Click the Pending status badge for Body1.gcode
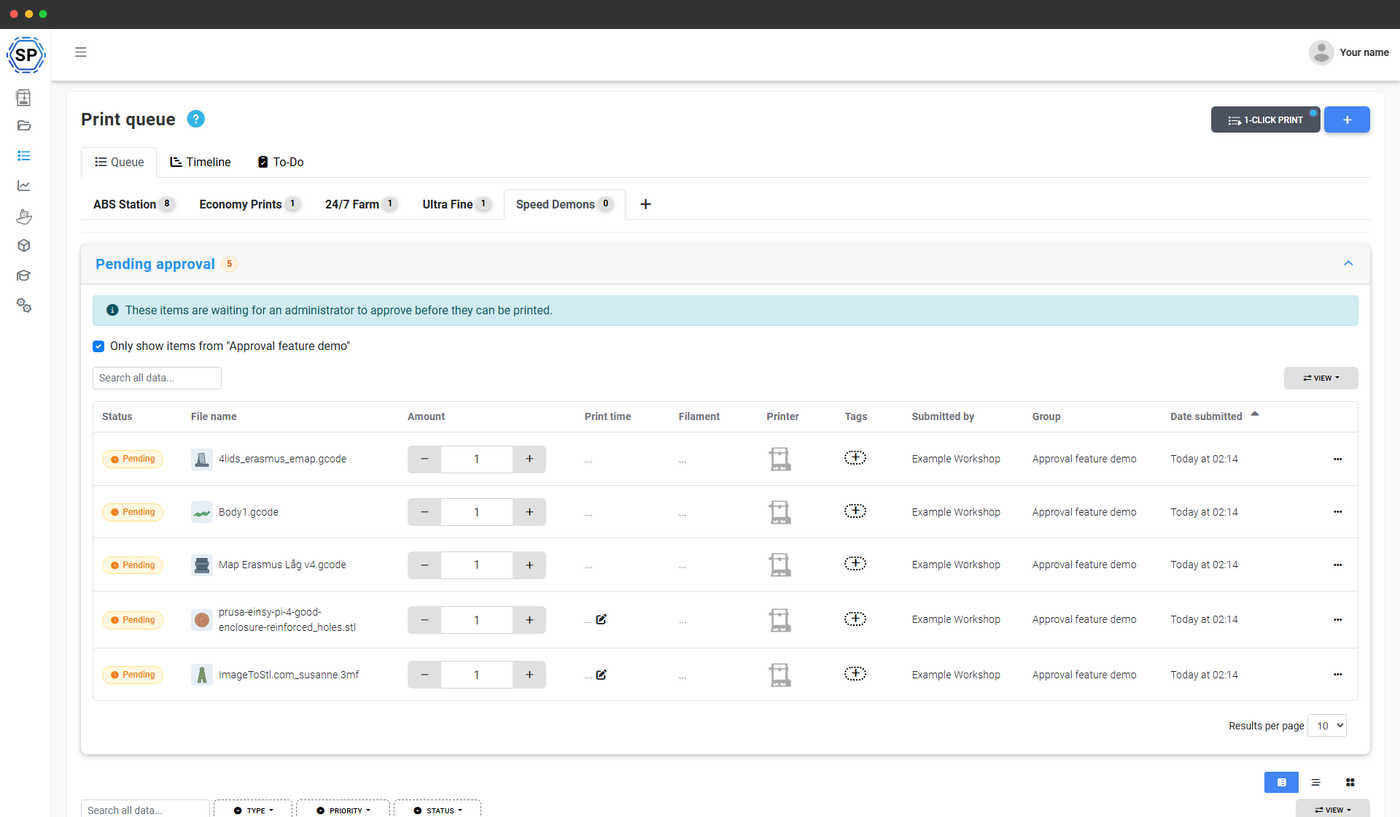The height and width of the screenshot is (817, 1400). pyautogui.click(x=132, y=512)
